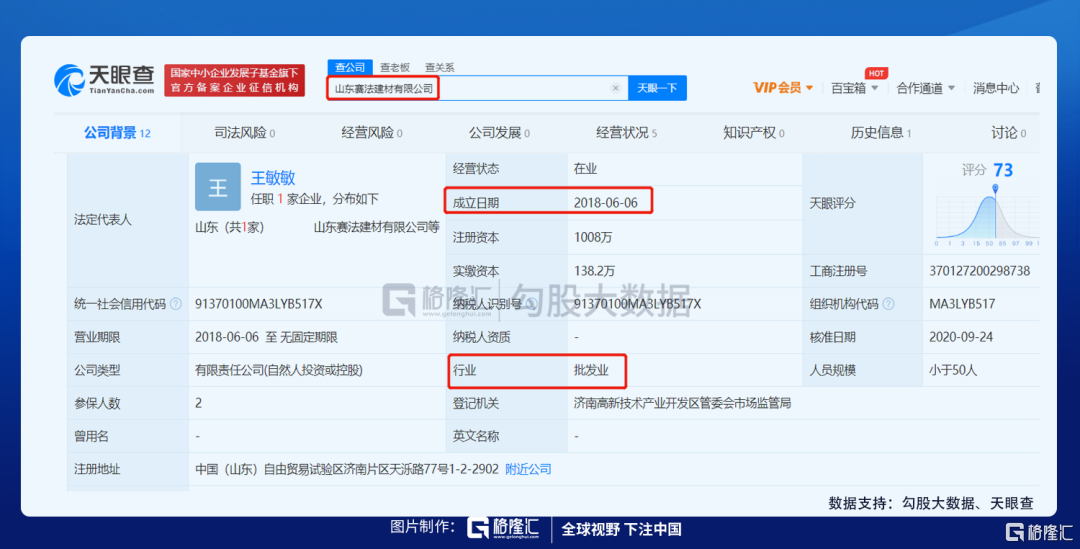The image size is (1080, 549).
Task: Switch to the 查老板 search tab
Action: (395, 68)
